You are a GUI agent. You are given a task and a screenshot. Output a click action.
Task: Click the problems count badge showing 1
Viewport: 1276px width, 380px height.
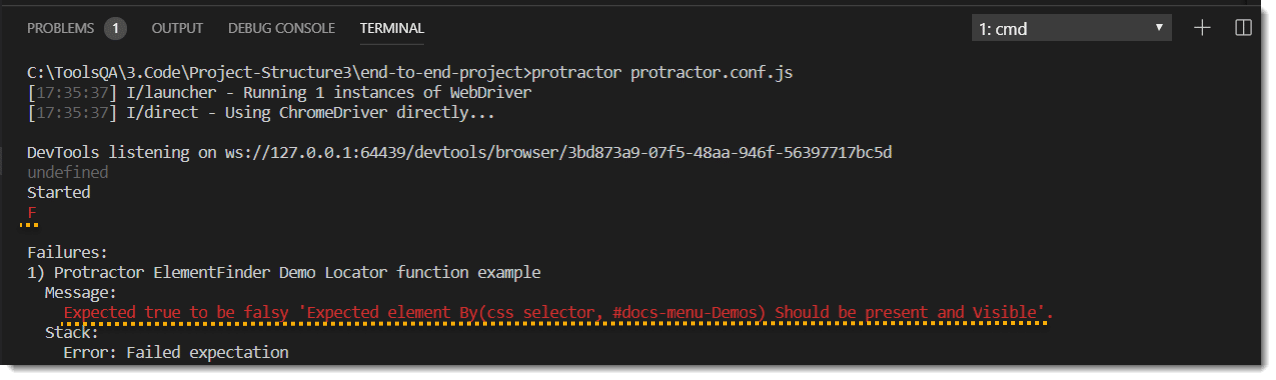[x=115, y=28]
